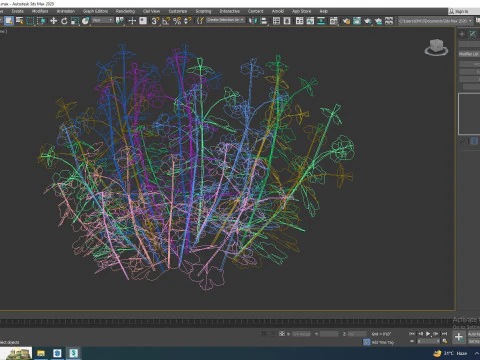Toggle Window/Crossing selection mode
The image size is (480, 360).
41,21
